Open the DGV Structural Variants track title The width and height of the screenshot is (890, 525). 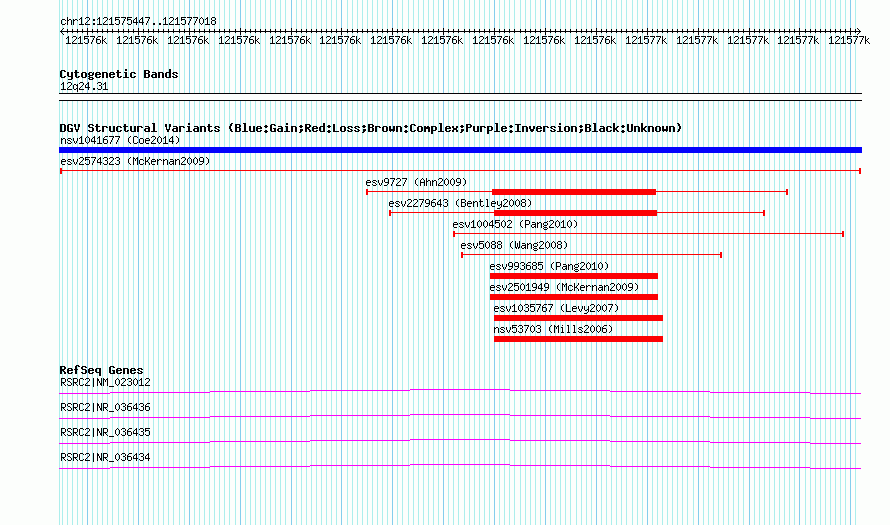[x=370, y=128]
